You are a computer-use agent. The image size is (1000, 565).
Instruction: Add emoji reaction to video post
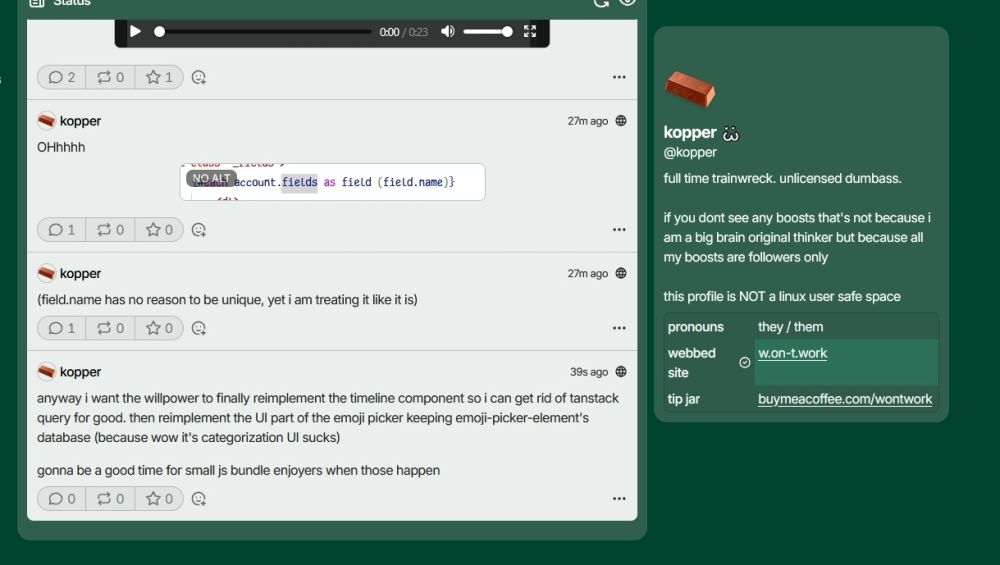coord(198,77)
